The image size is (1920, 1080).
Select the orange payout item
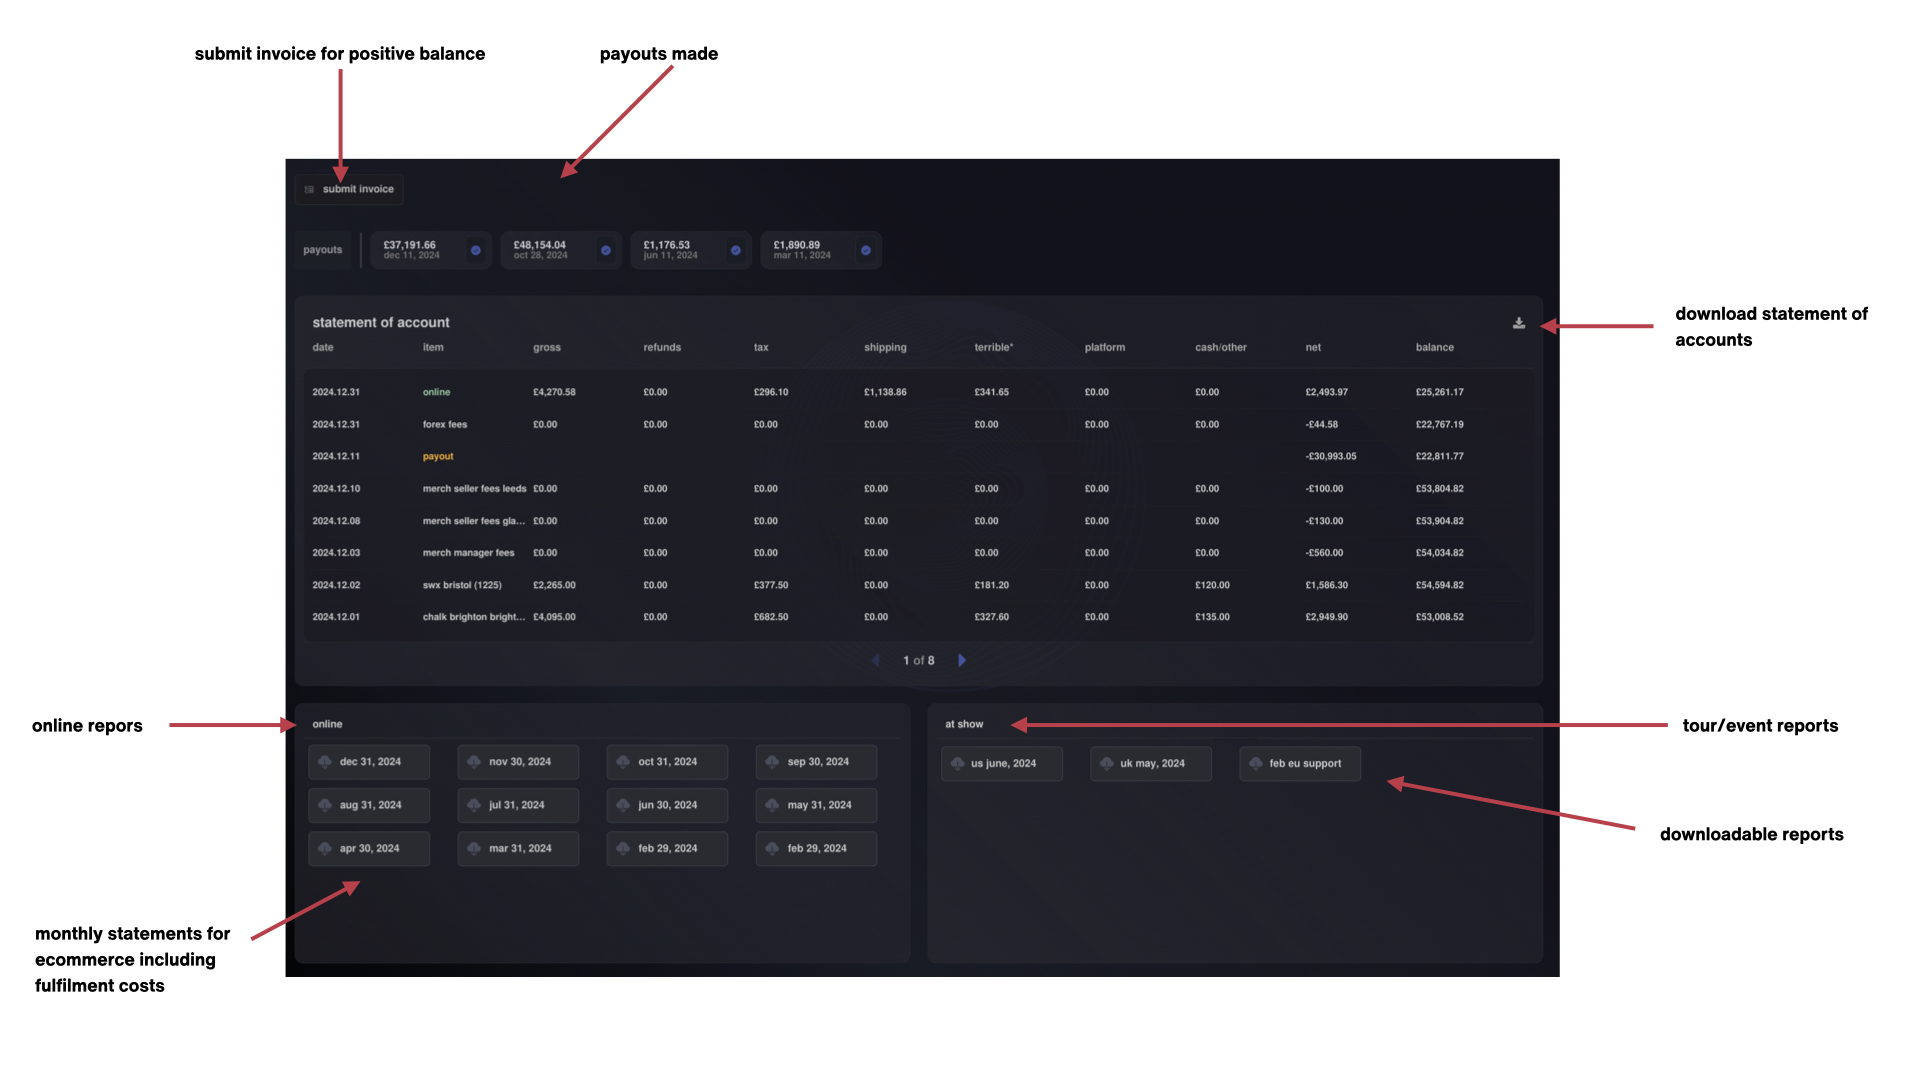point(438,456)
